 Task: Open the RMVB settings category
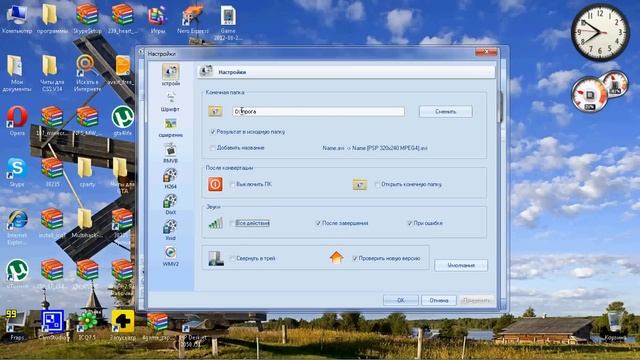171,153
